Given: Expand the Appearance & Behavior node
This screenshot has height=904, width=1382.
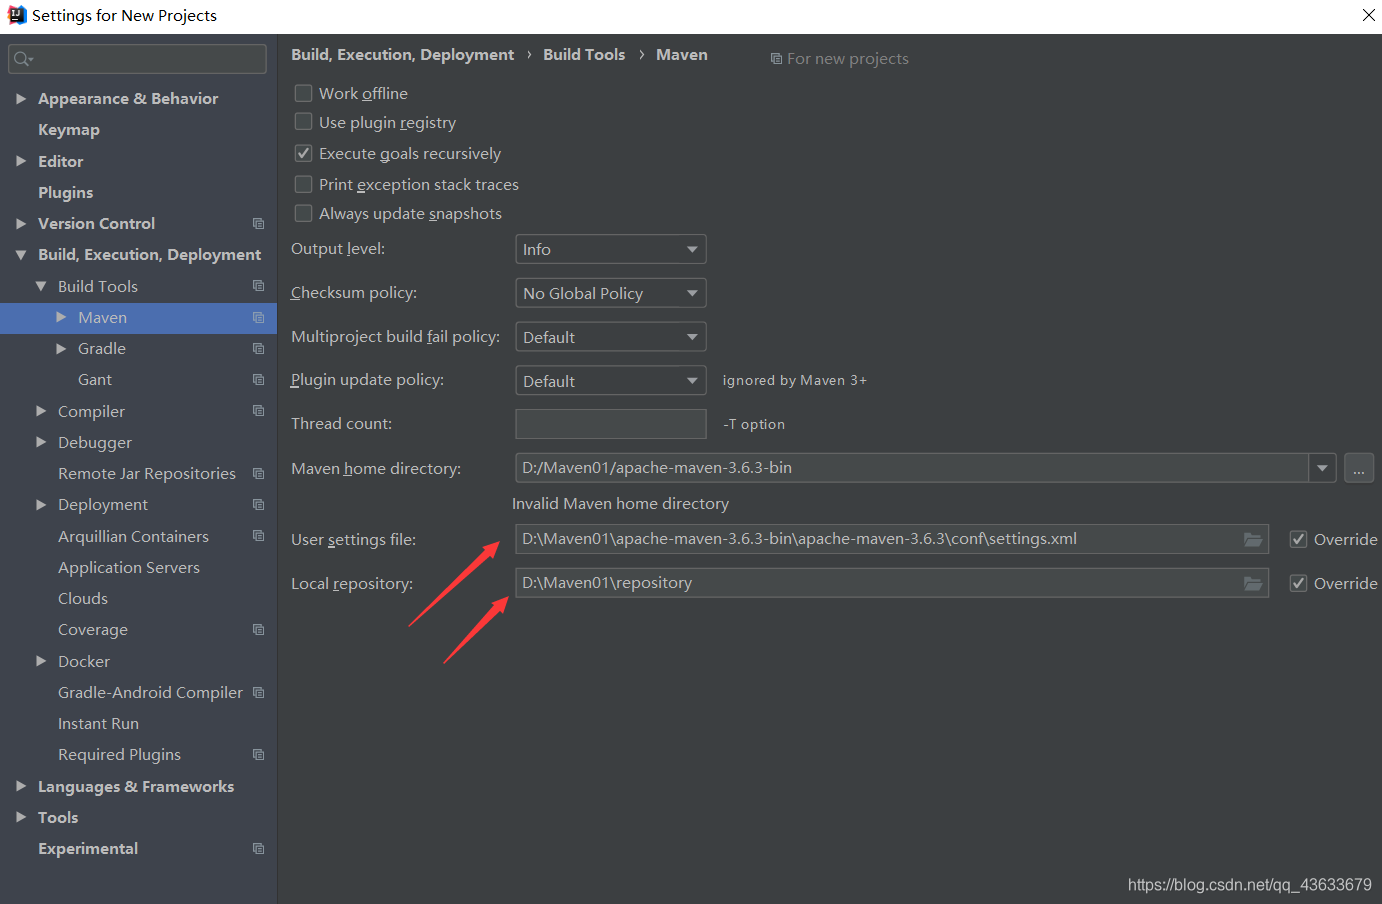Looking at the screenshot, I should [21, 98].
